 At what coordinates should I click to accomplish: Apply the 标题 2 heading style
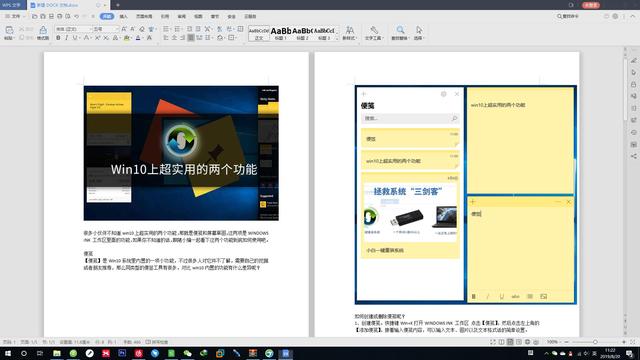click(x=302, y=33)
